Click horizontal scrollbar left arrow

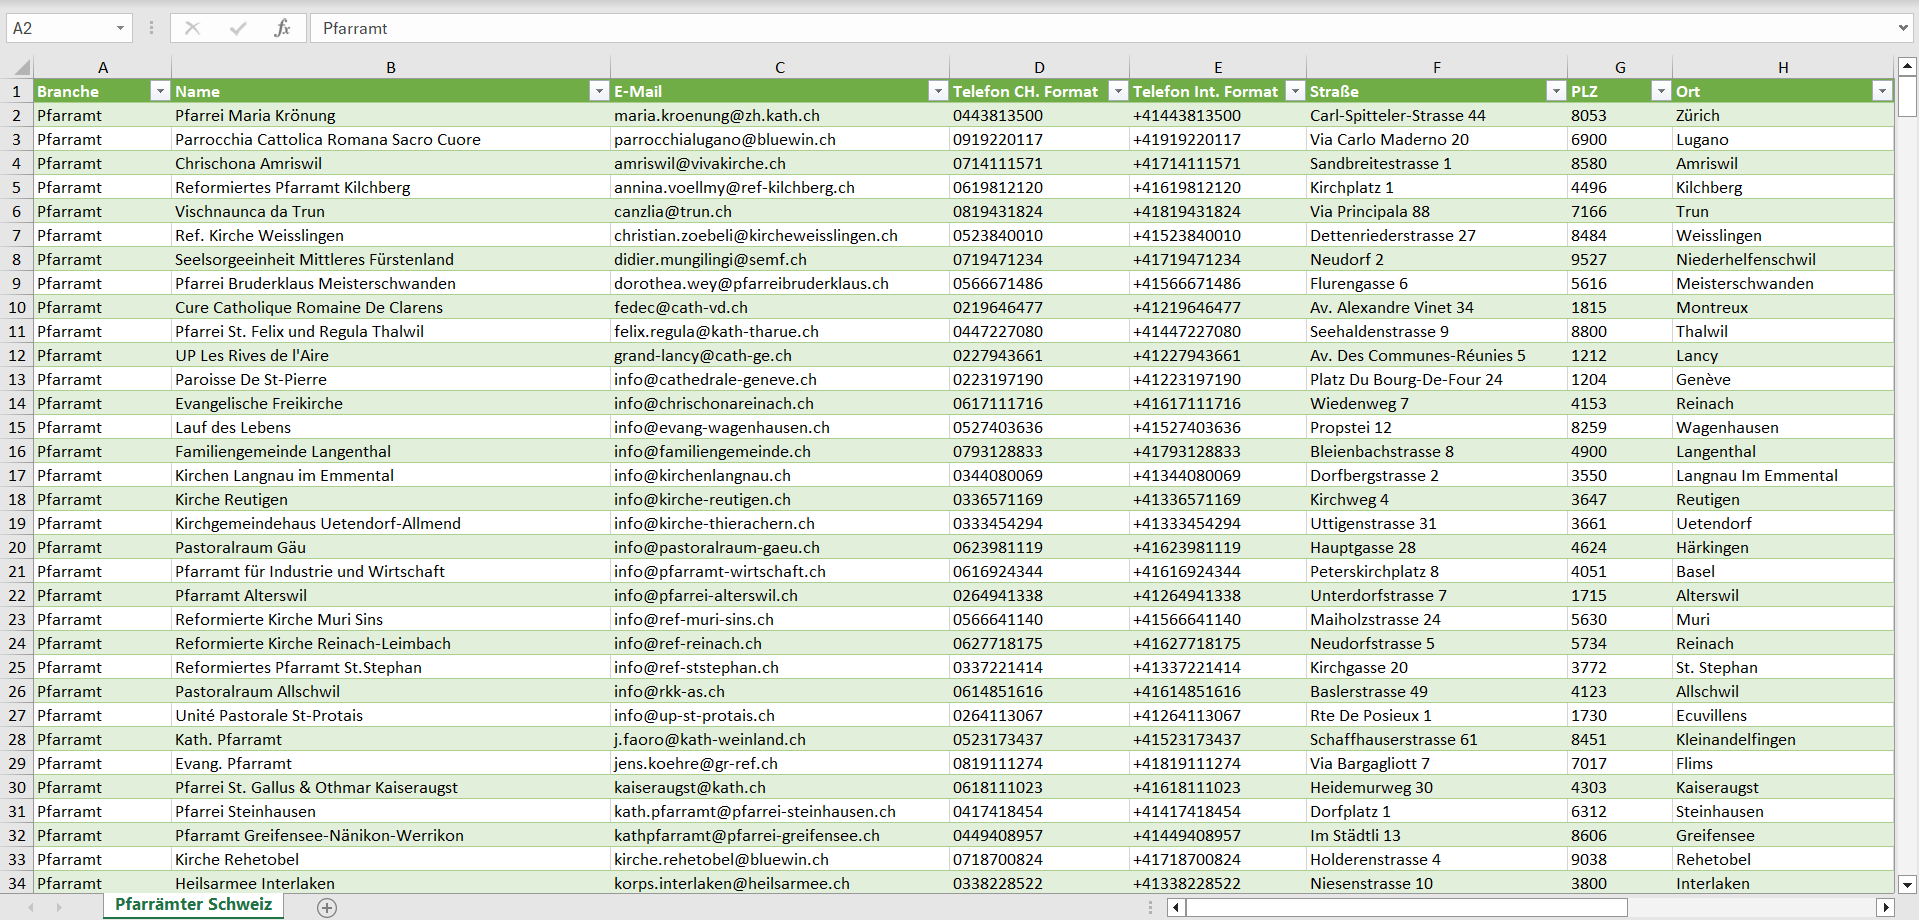pyautogui.click(x=1177, y=907)
